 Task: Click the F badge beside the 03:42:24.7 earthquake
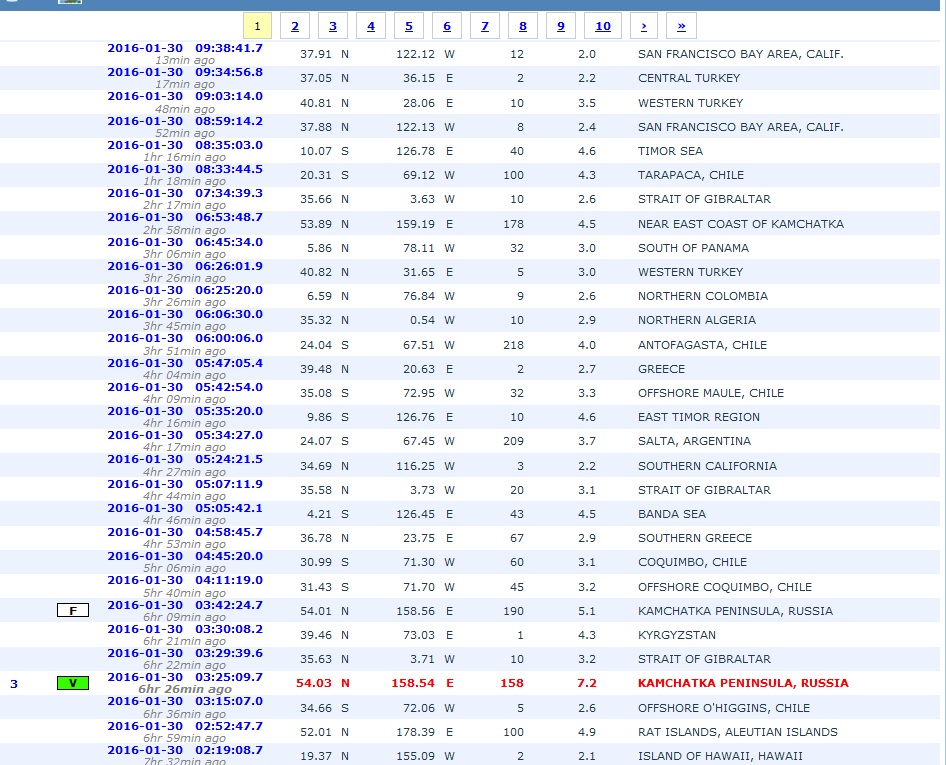[x=73, y=611]
